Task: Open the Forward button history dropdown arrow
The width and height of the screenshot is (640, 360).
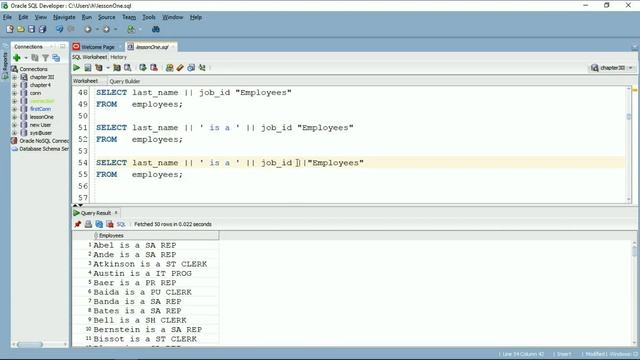Action: tap(116, 29)
